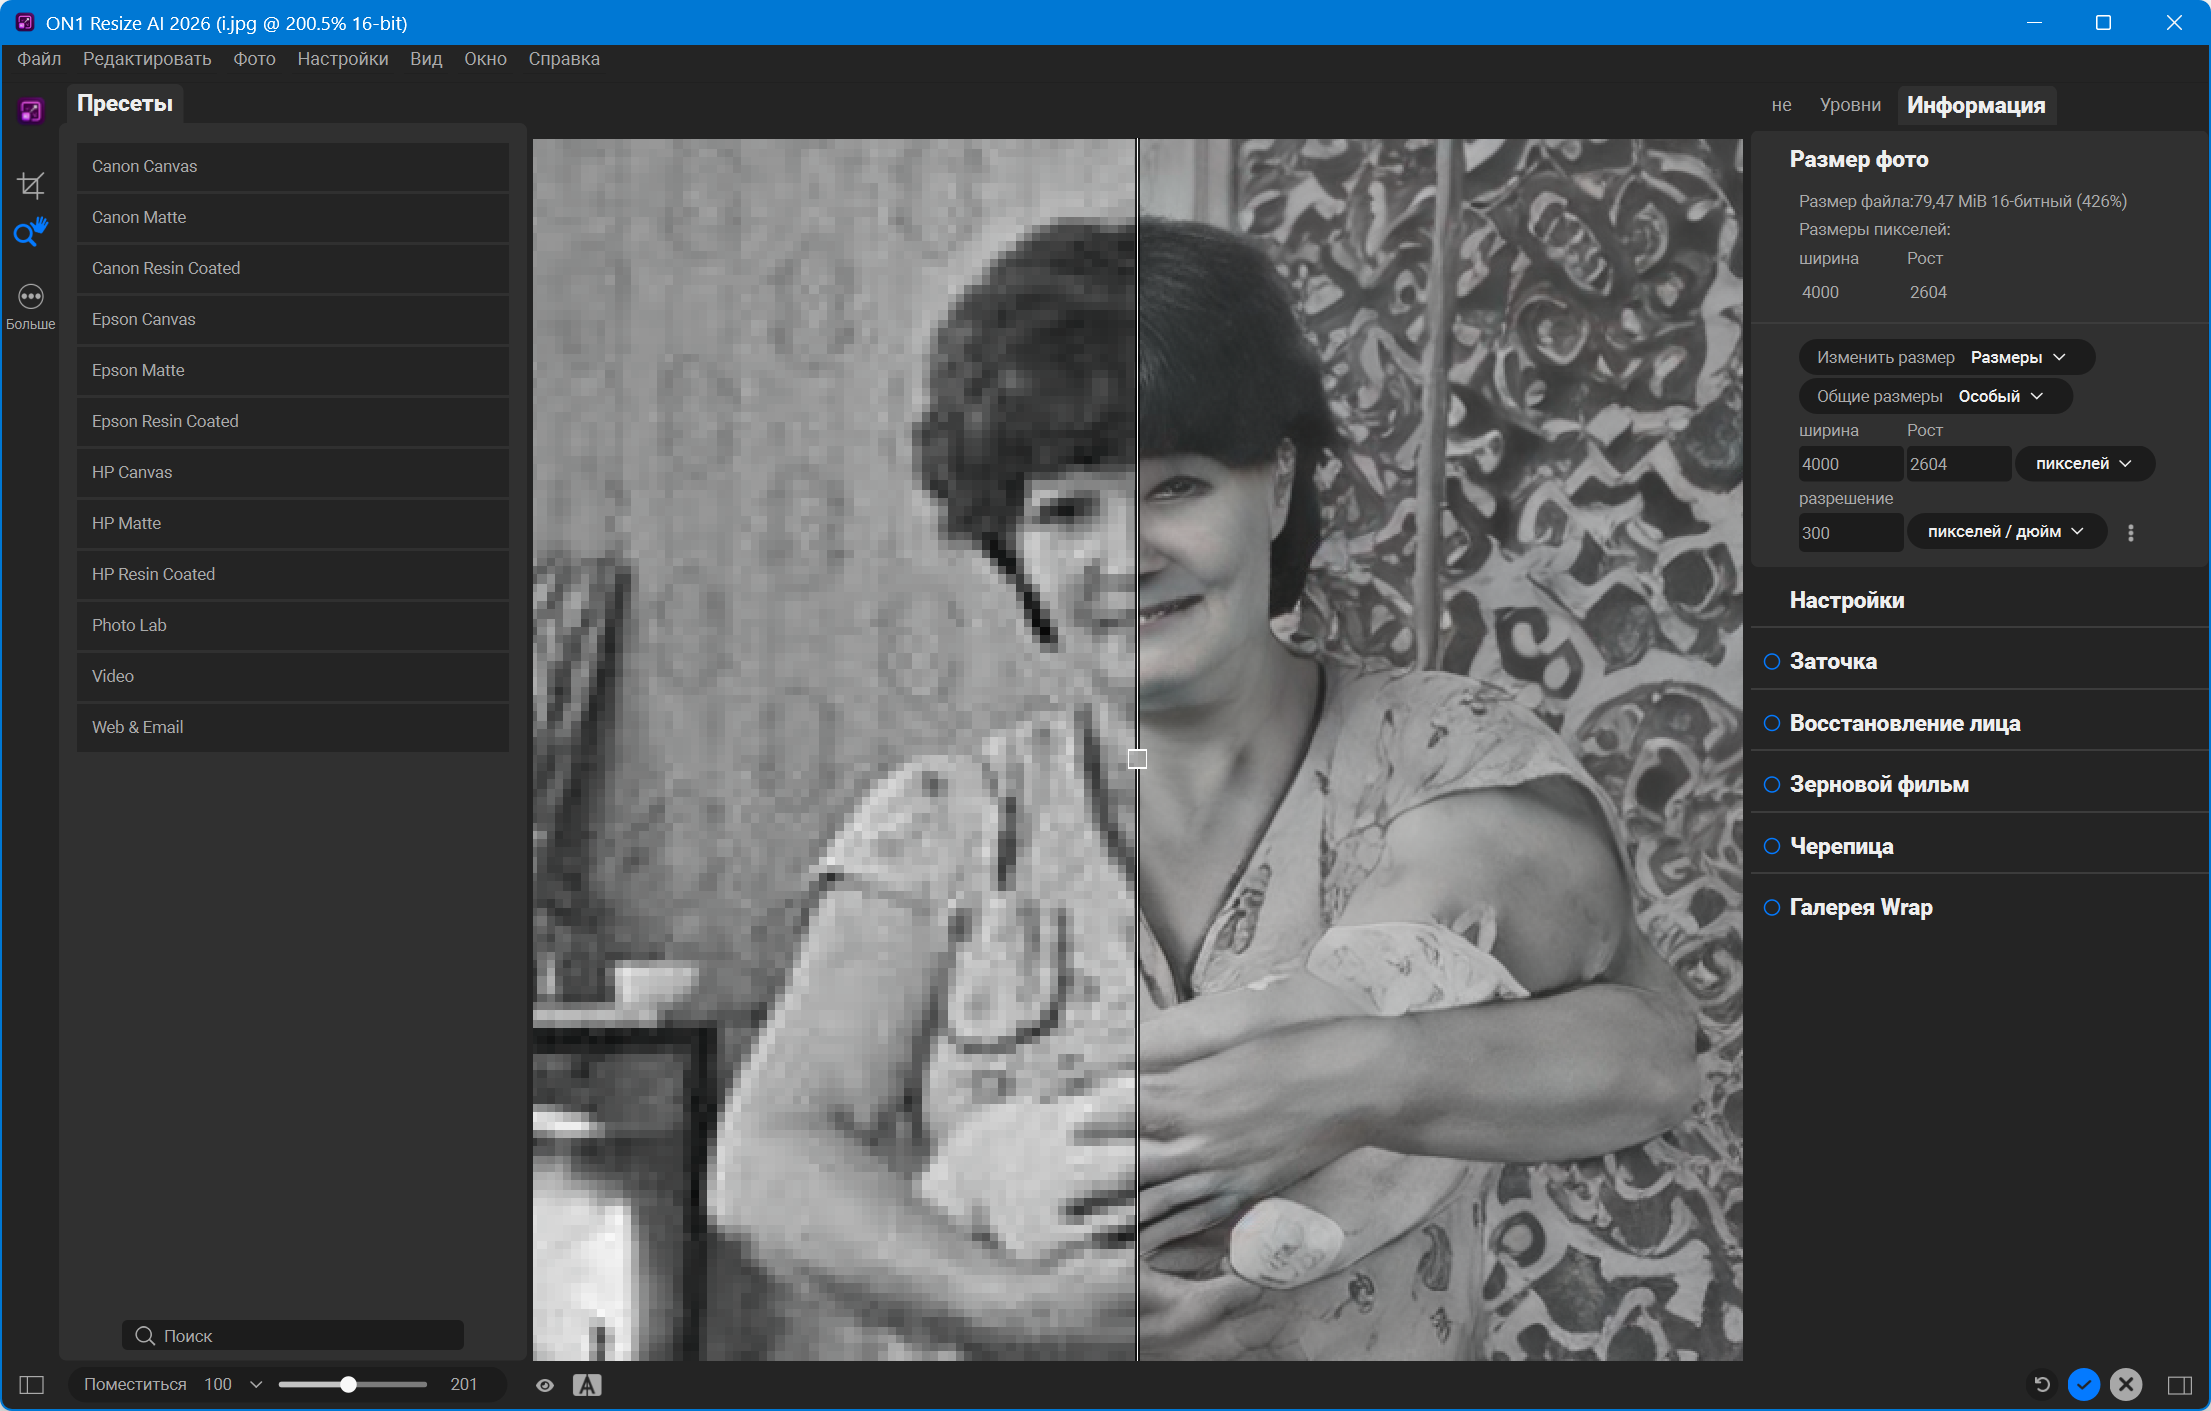Switch to the Уровни tab
Viewport: 2211px width, 1411px height.
tap(1850, 105)
